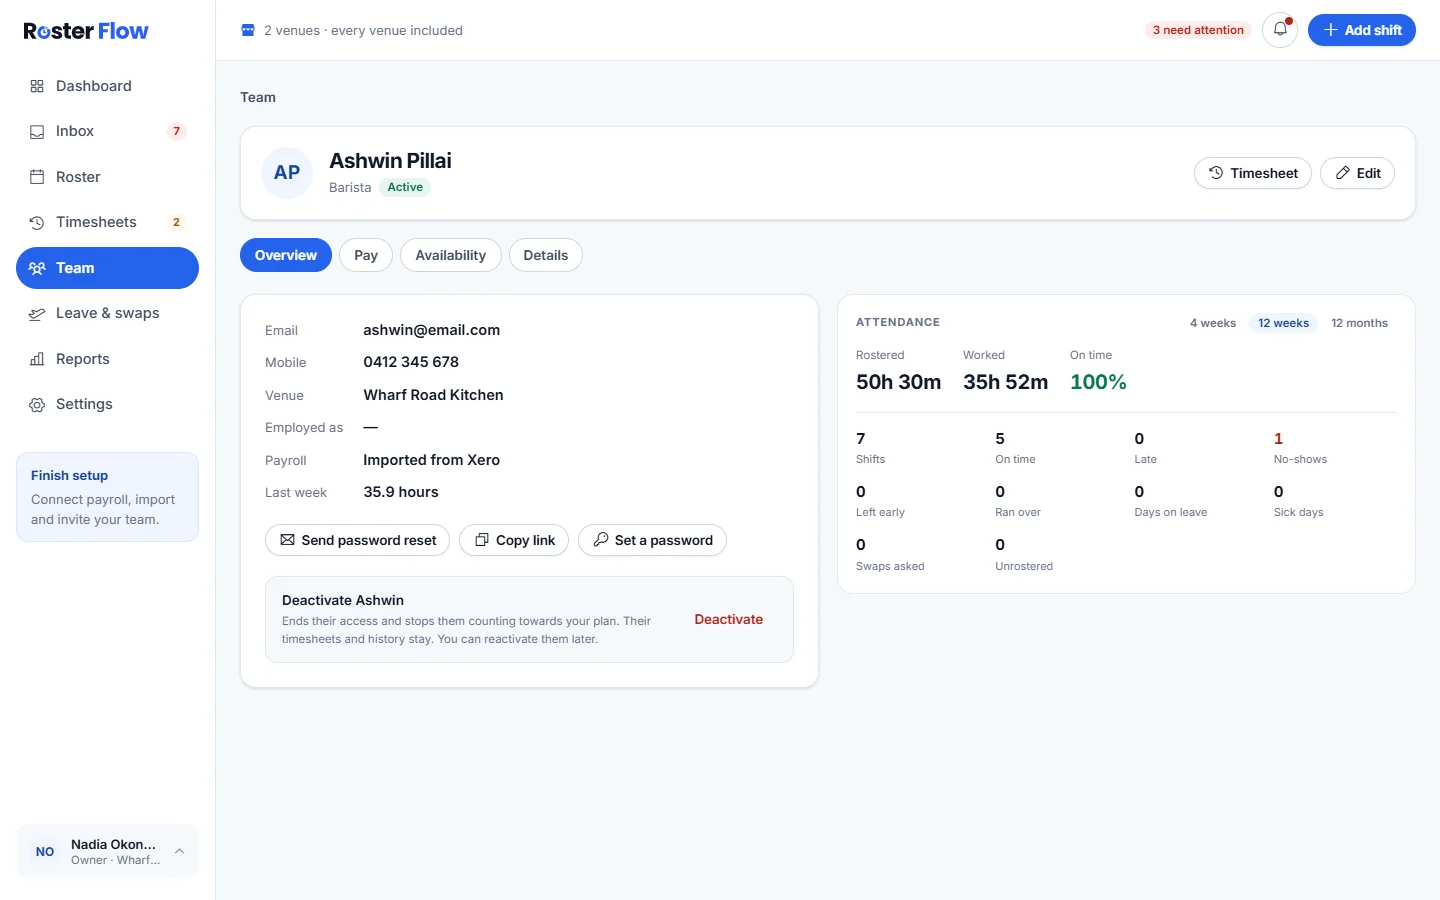Screen dimensions: 1440x900
Task: Add a new shift
Action: (x=1362, y=30)
